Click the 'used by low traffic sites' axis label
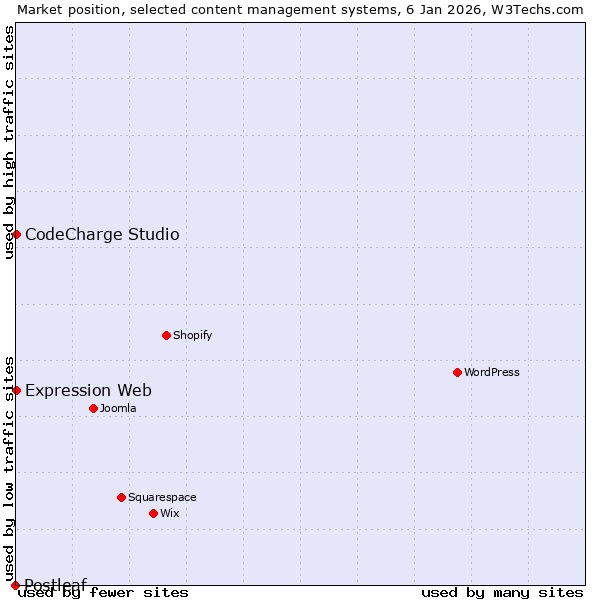This screenshot has width=600, height=600. 9,470
